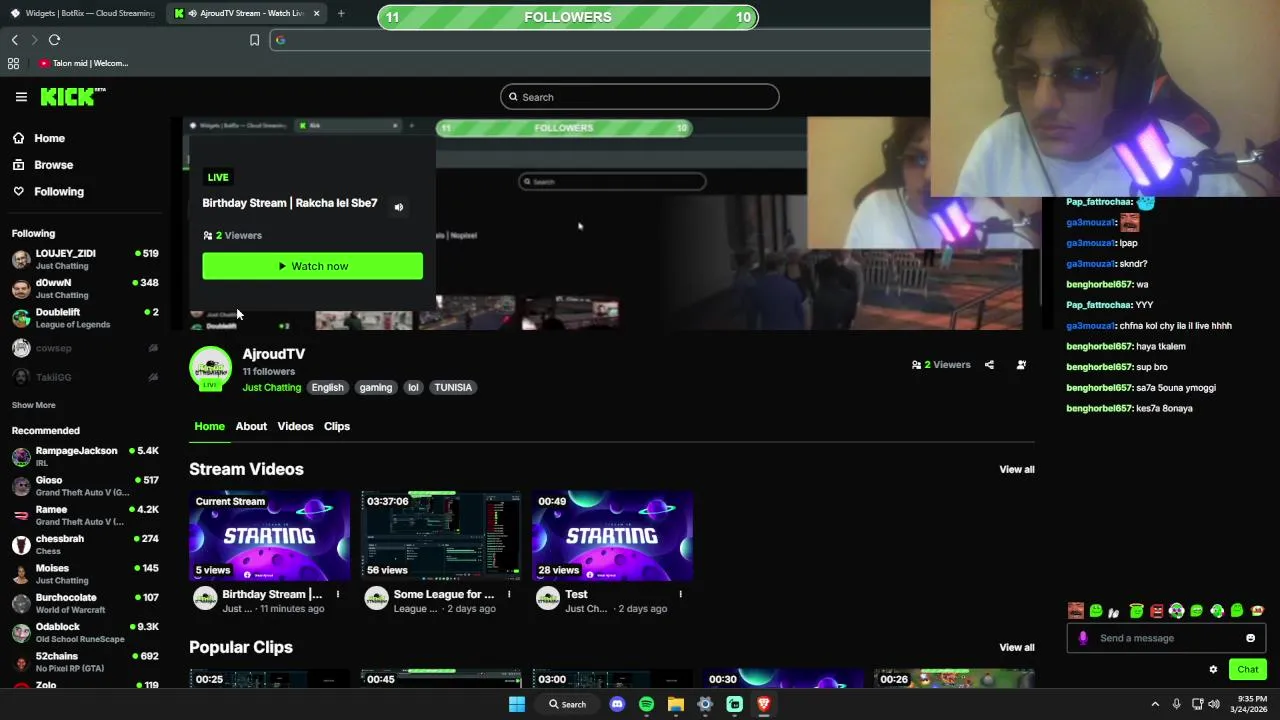Screen dimensions: 1280x720
Task: Open recommended channel chessbrah
Action: 85,545
